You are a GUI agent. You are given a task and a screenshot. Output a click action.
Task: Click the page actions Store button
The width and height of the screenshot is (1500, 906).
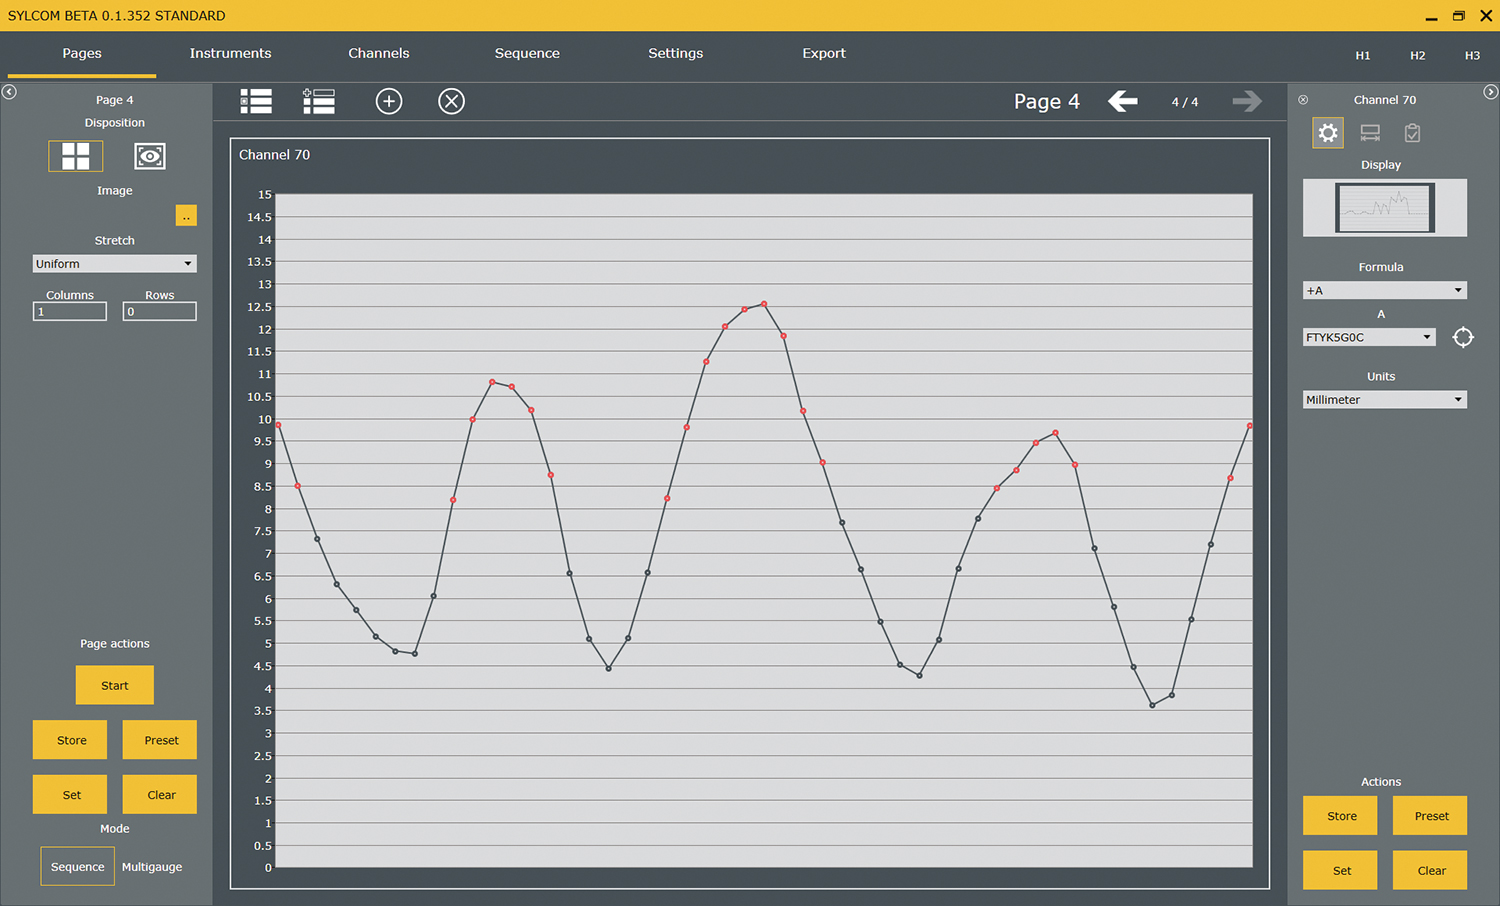(72, 740)
